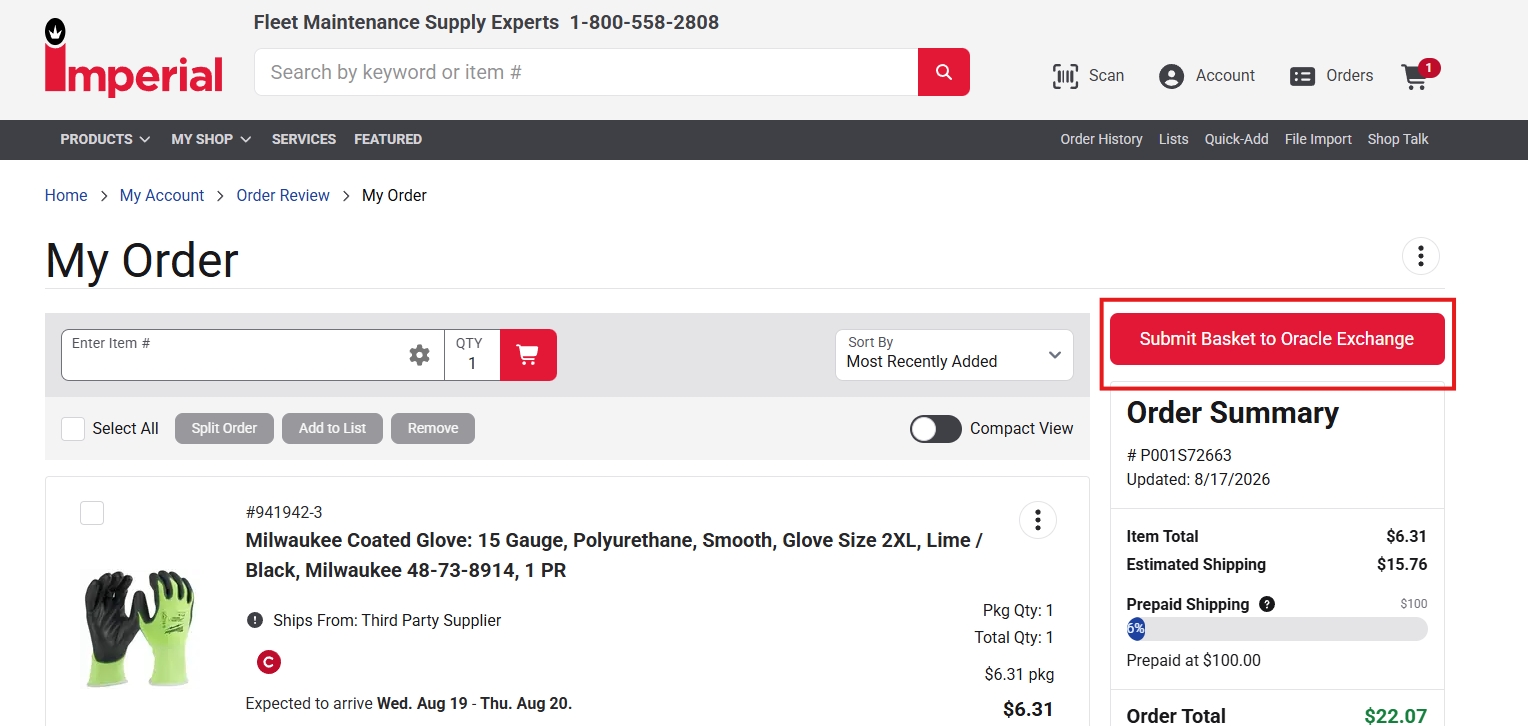Click the phone number 1-800-558-2808

point(644,22)
